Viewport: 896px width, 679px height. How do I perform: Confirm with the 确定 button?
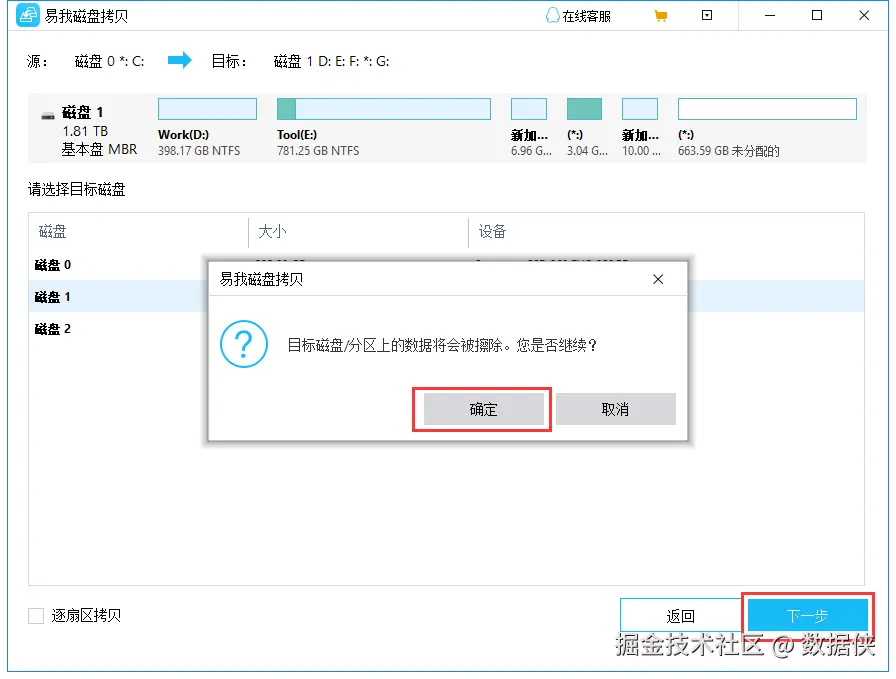coord(482,408)
